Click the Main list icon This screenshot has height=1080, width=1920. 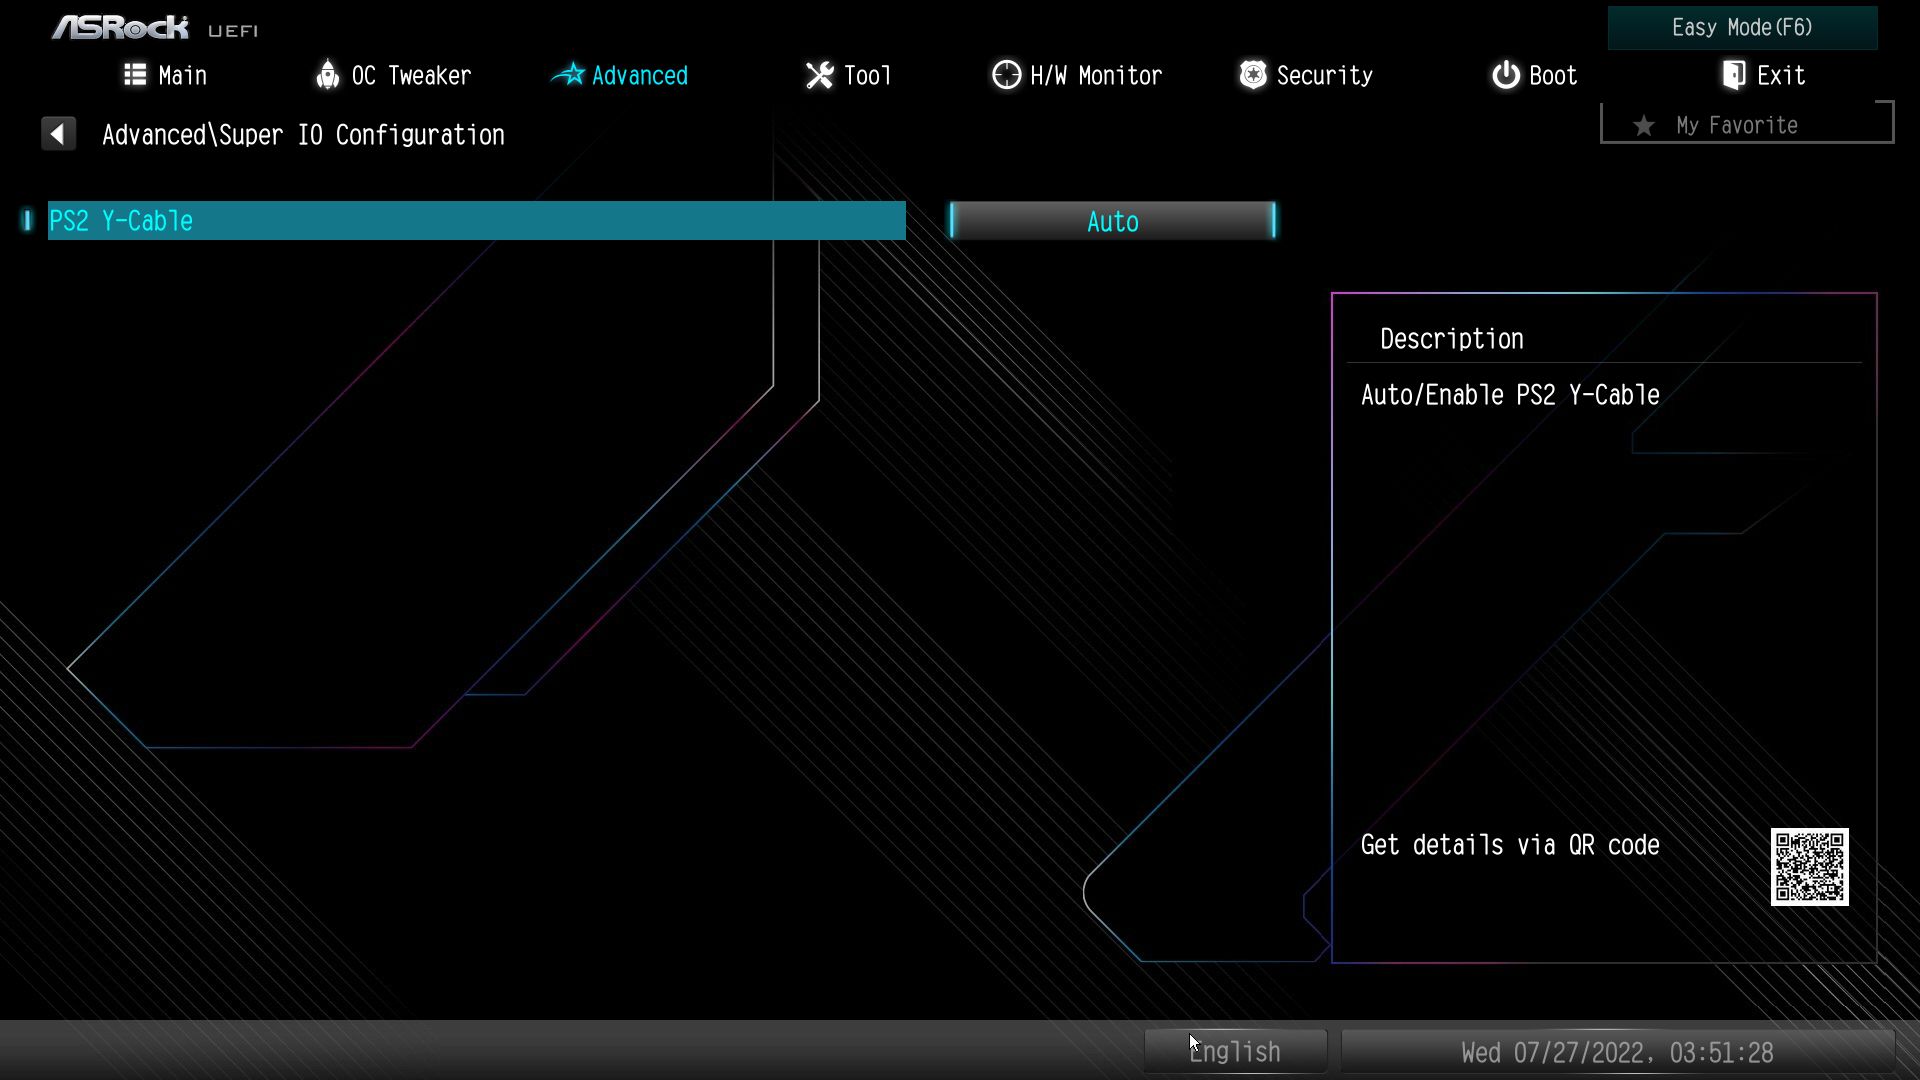click(x=135, y=75)
